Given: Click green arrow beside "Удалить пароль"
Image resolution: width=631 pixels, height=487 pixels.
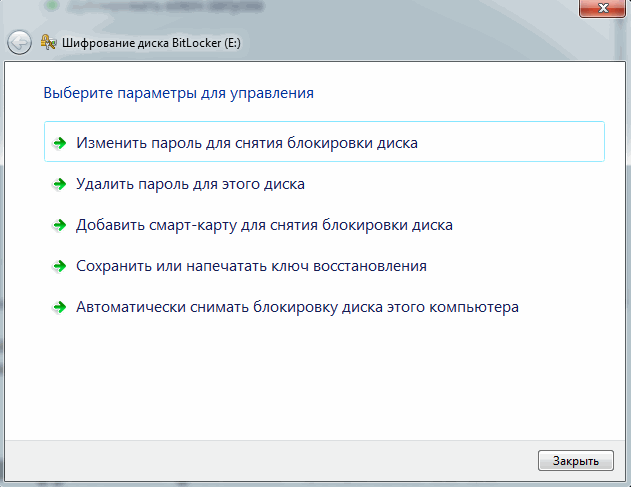Looking at the screenshot, I should point(60,184).
